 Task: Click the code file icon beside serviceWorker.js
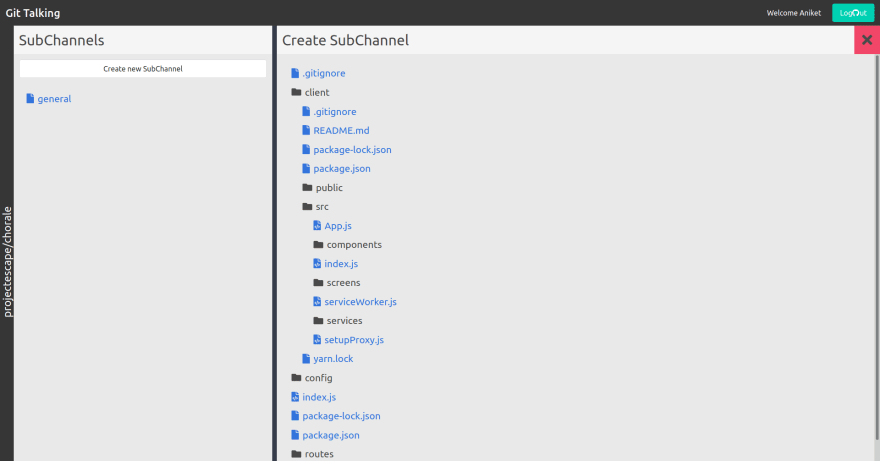click(317, 302)
